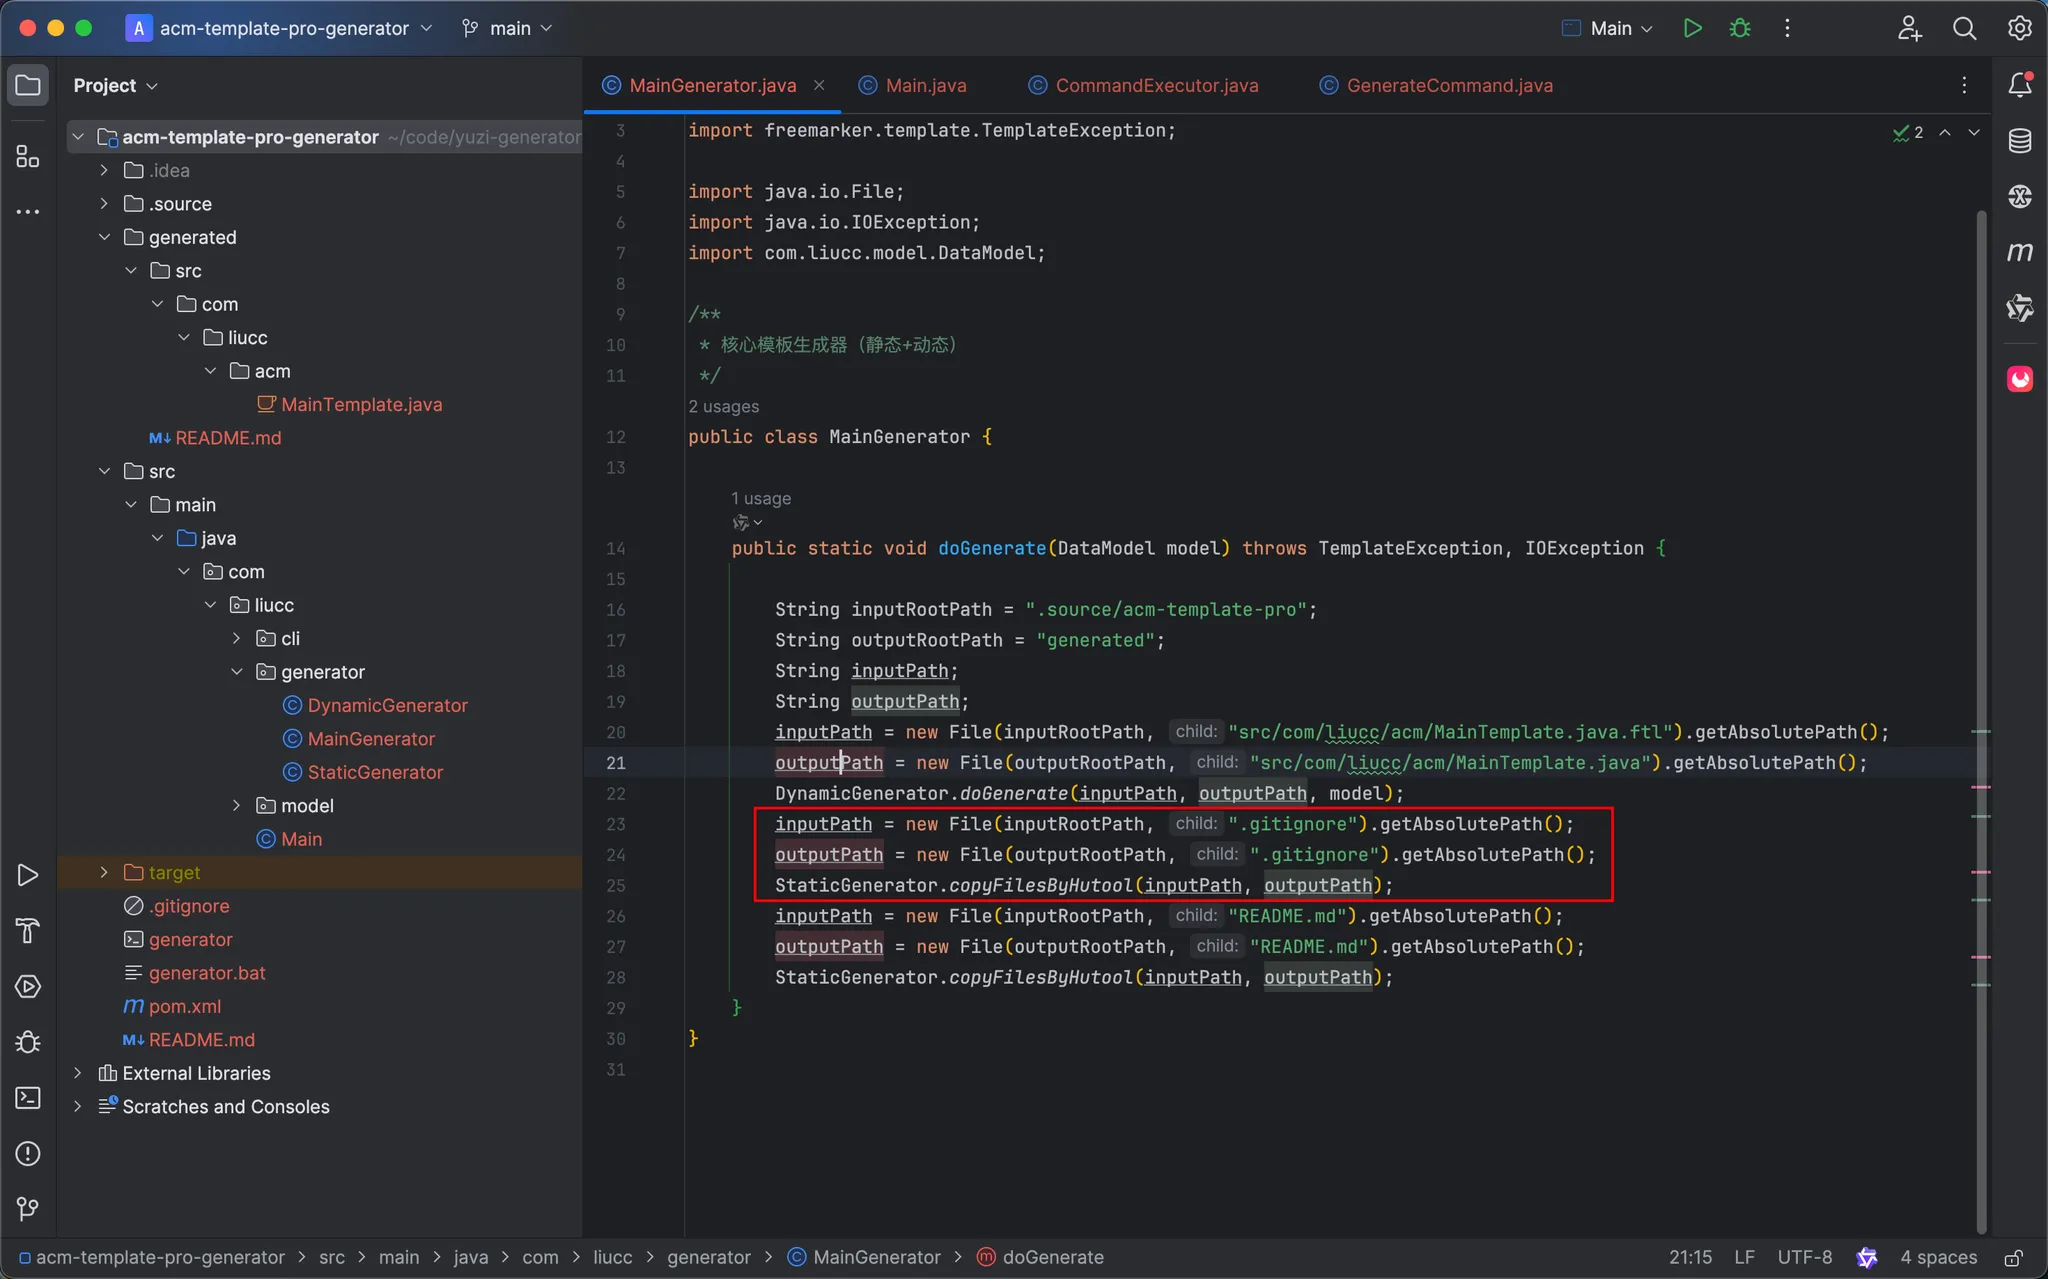Toggle the read-only lock icon in status bar
The height and width of the screenshot is (1279, 2048).
point(2014,1258)
